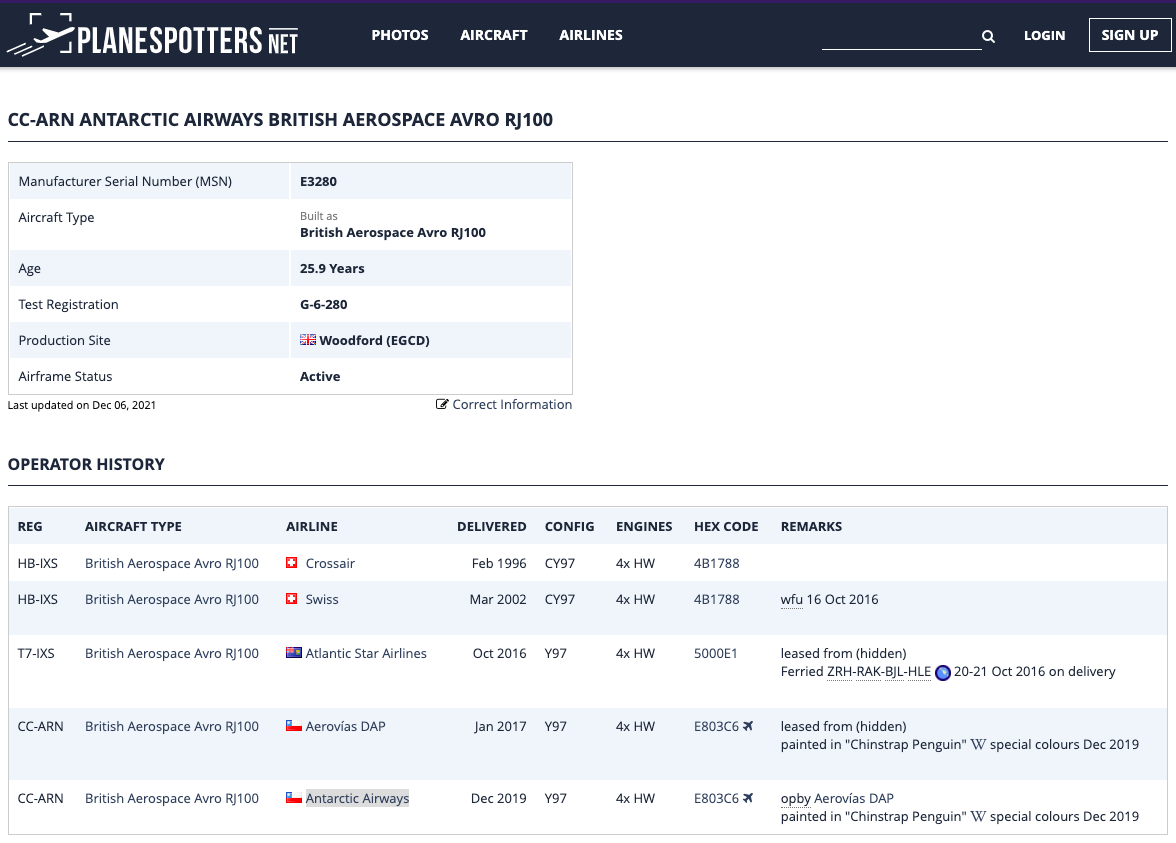Click aircraft type link in Swiss row
Screen dimensions: 1176x843
tap(172, 599)
